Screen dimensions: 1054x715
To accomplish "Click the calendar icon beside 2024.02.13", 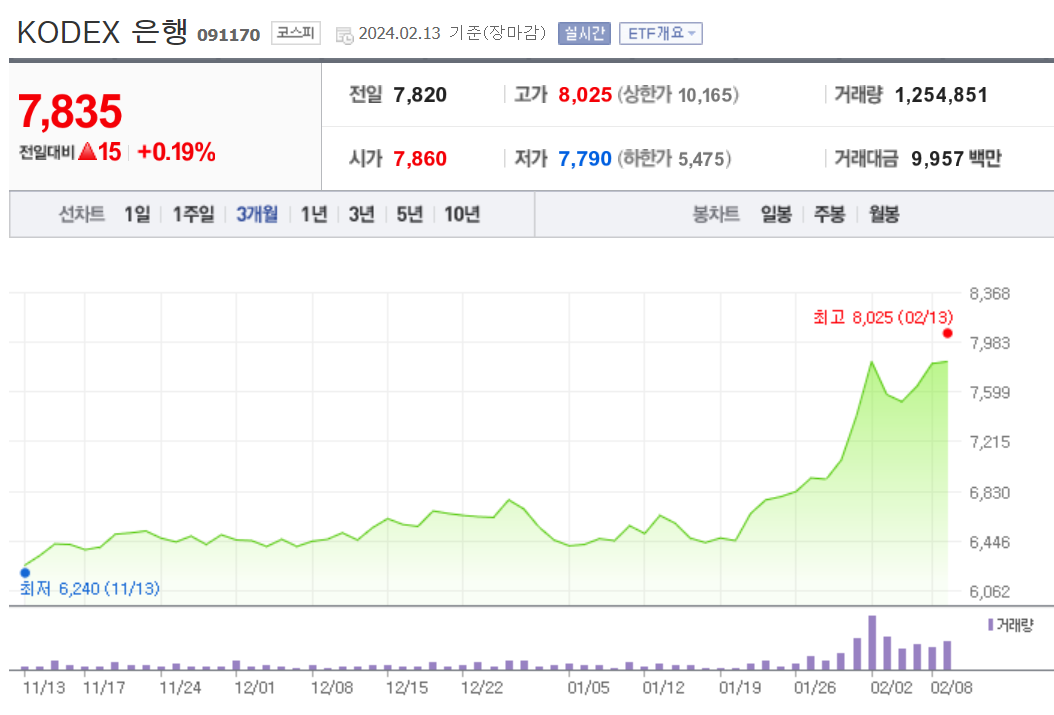I will coord(344,35).
